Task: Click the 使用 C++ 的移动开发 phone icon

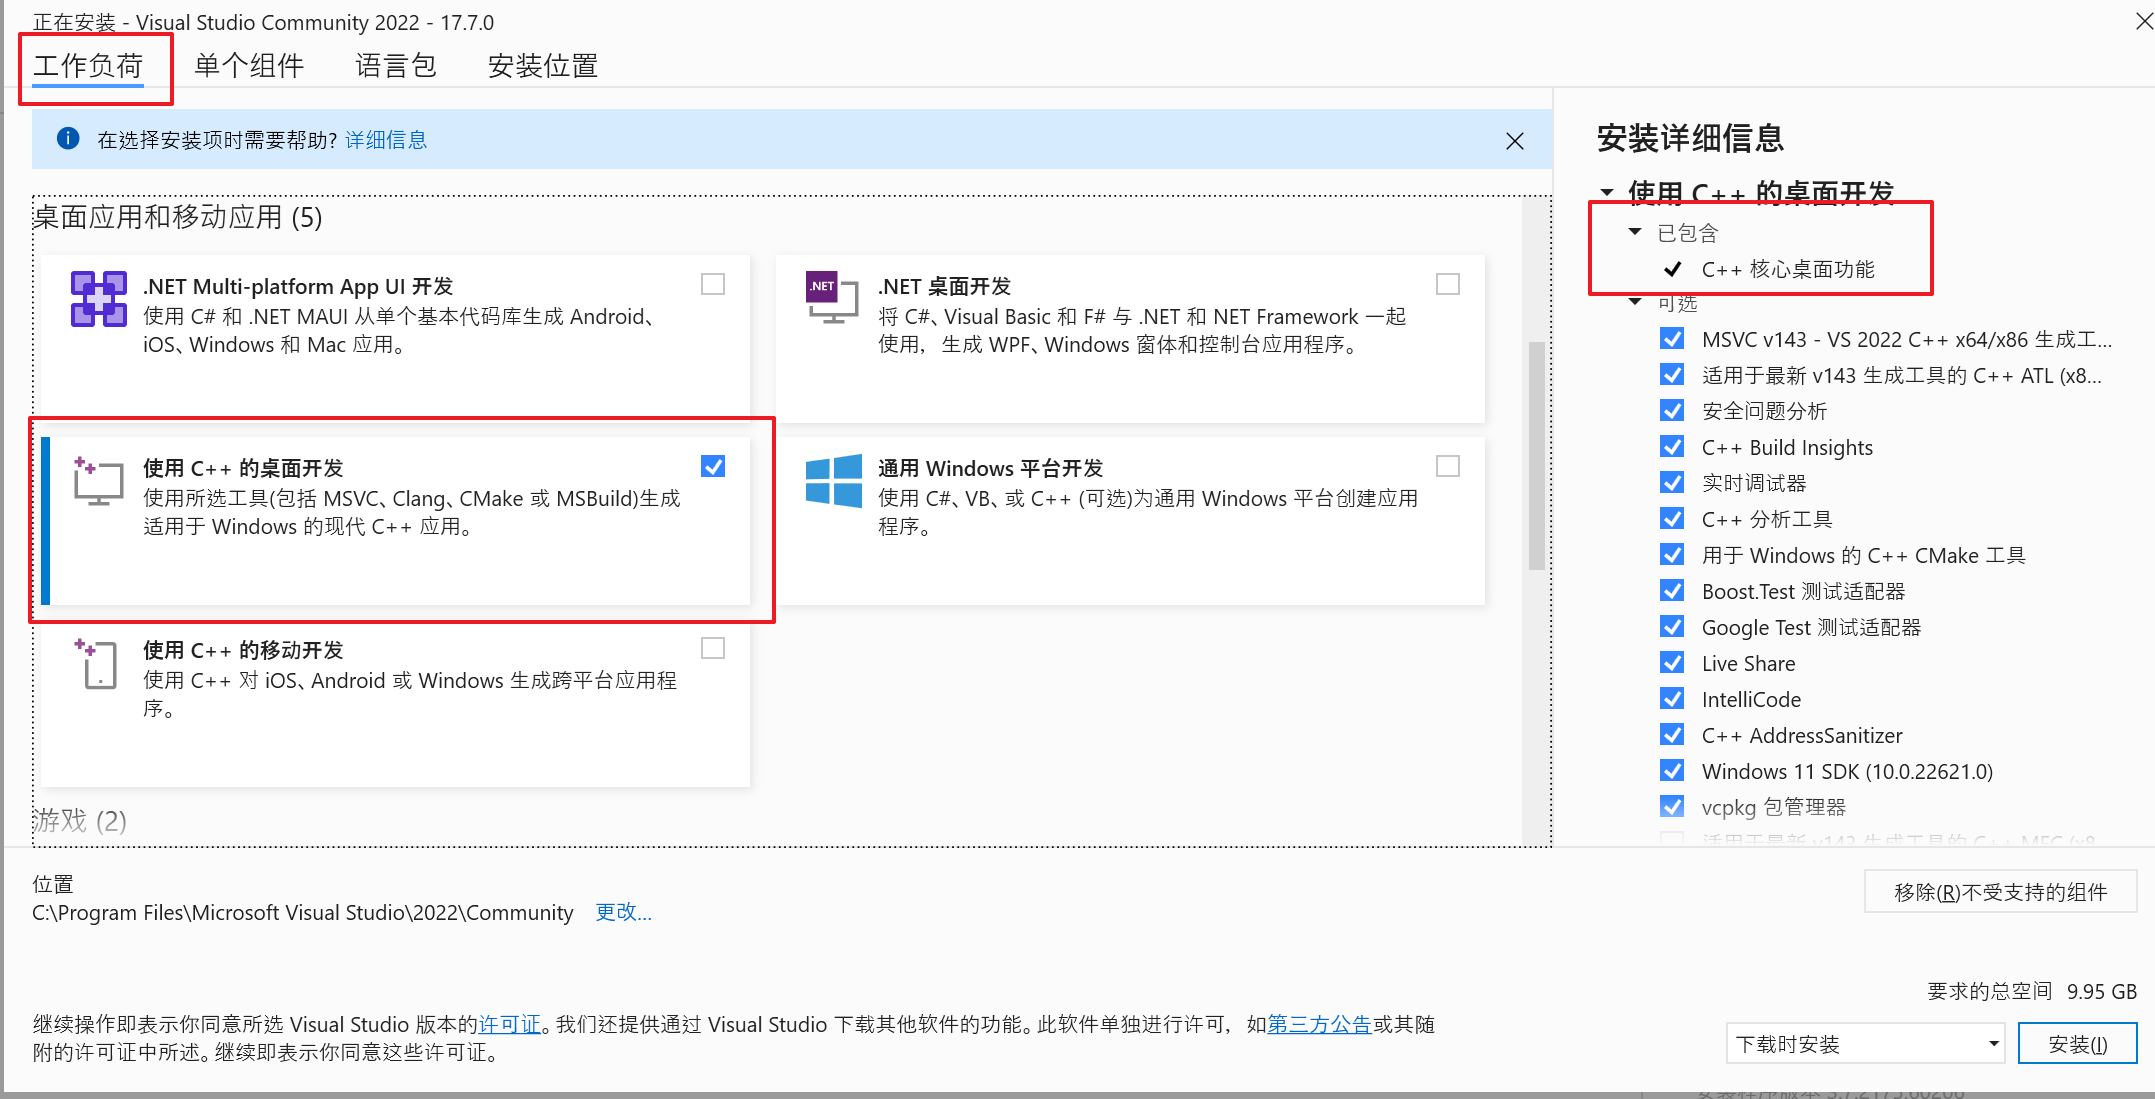Action: pyautogui.click(x=98, y=664)
